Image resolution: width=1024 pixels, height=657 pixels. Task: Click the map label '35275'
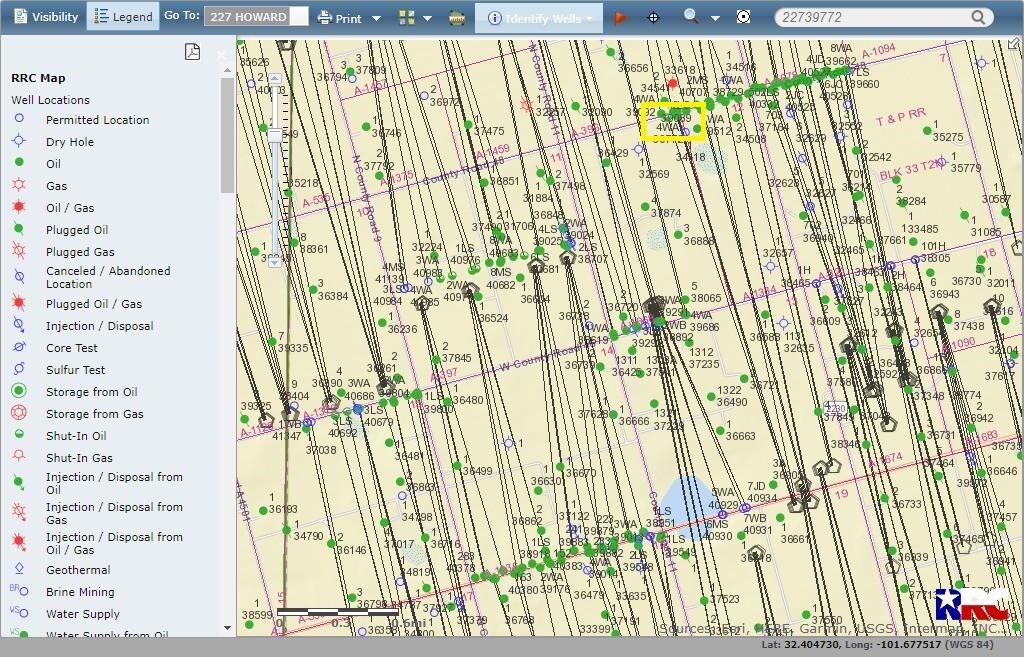[x=948, y=137]
